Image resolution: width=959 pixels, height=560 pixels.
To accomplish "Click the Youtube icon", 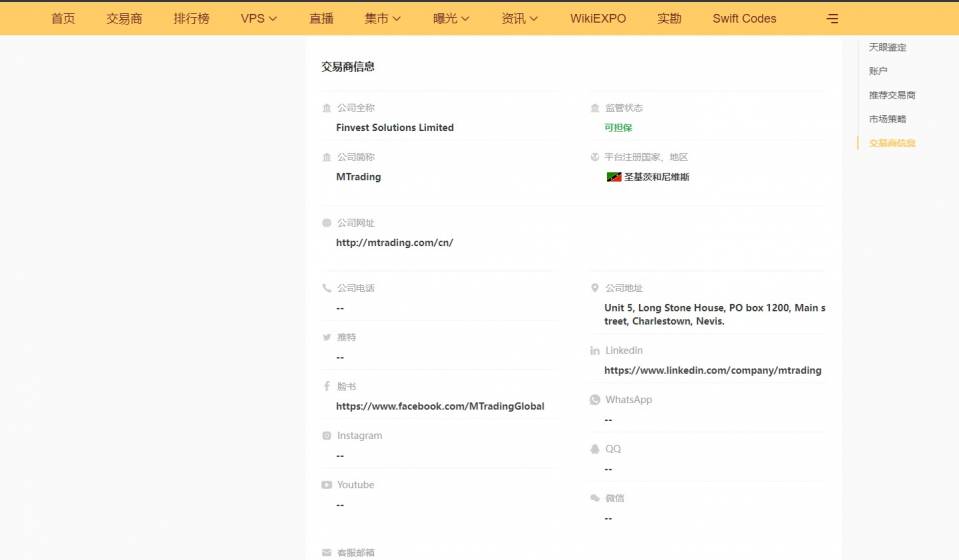I will point(327,485).
